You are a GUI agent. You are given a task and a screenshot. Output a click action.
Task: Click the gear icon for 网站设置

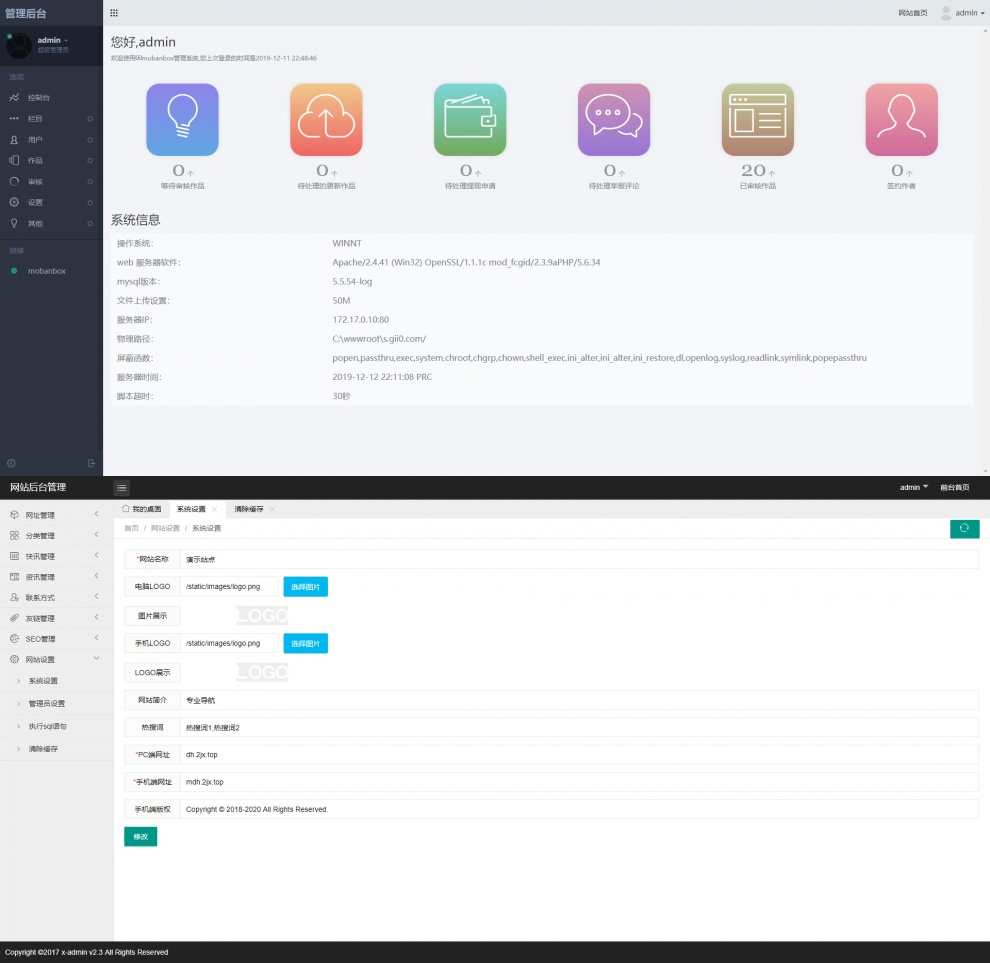[15, 659]
